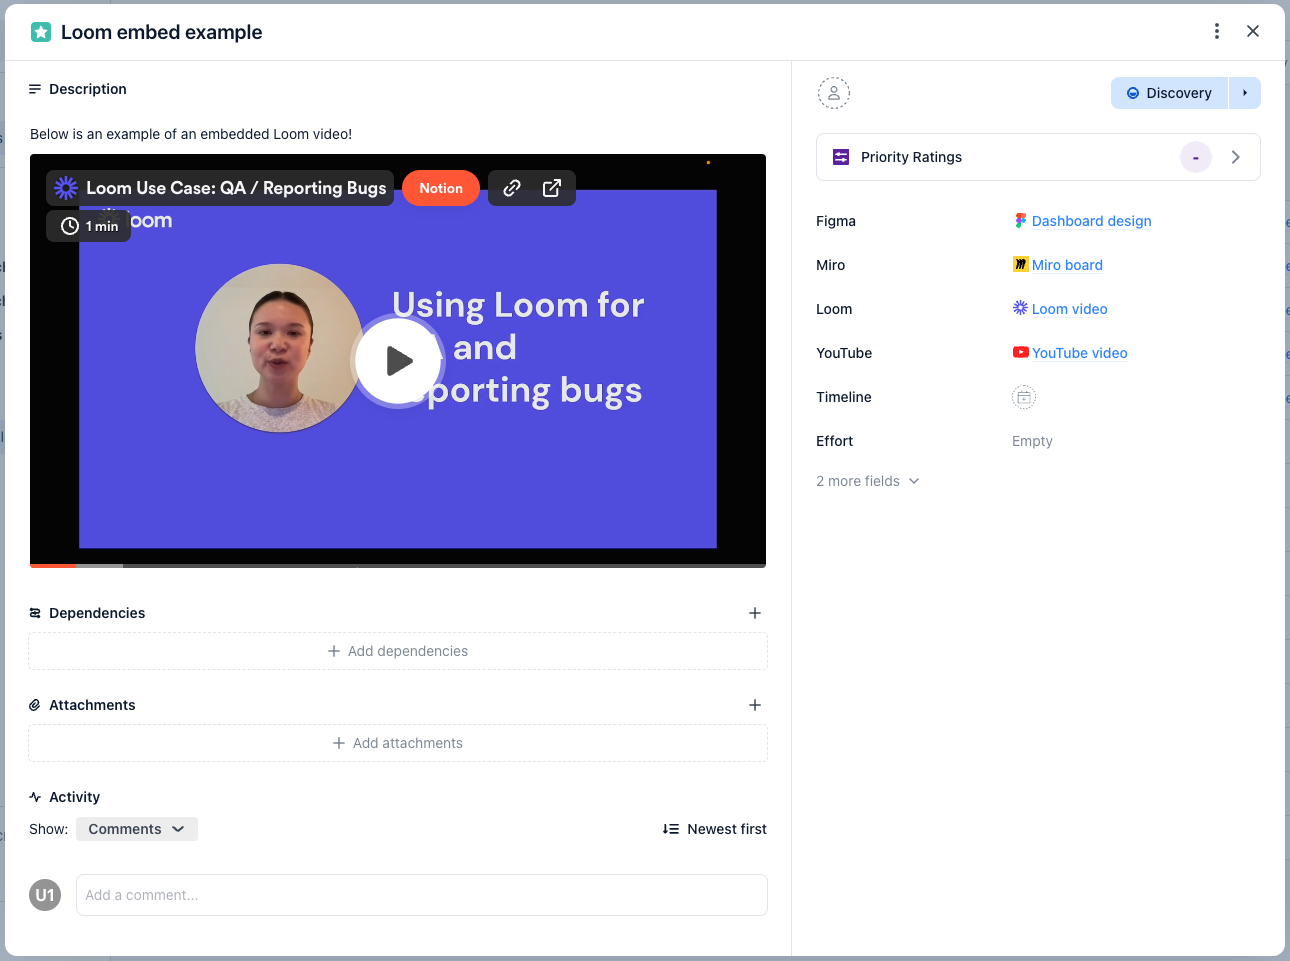Close the Loom embed example dialog

[x=1253, y=31]
